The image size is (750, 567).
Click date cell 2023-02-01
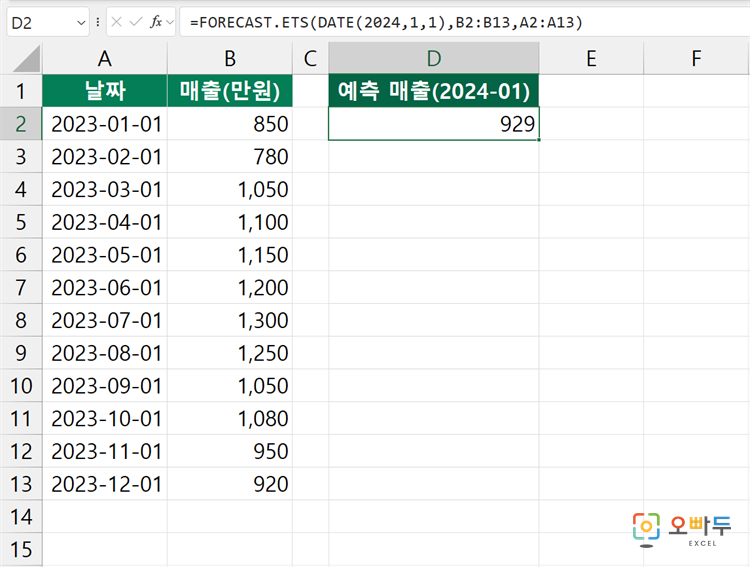pos(105,156)
